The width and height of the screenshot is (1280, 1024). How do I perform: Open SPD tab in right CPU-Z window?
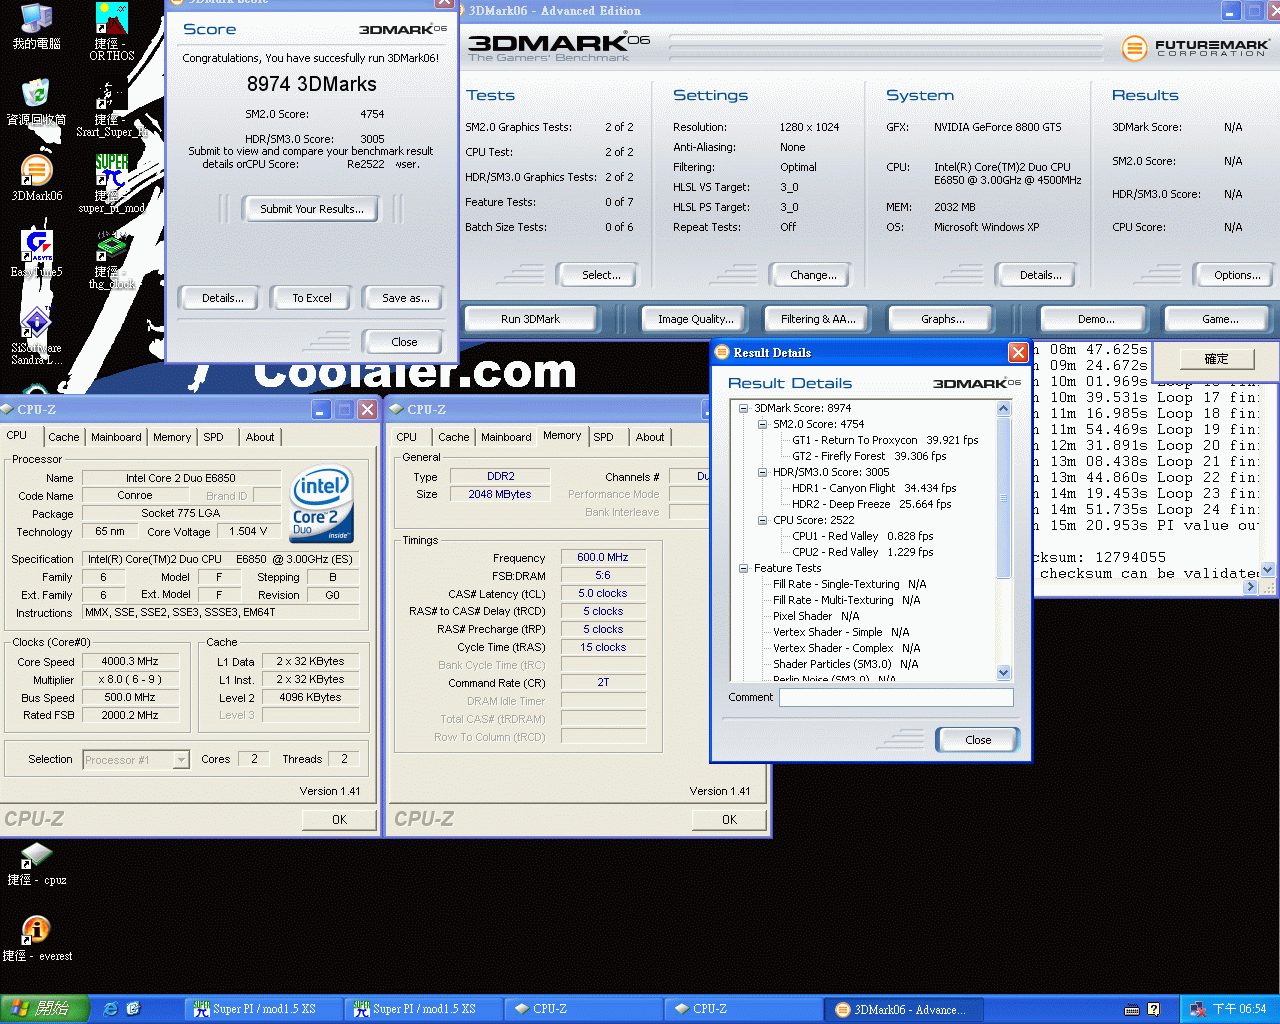[x=604, y=437]
